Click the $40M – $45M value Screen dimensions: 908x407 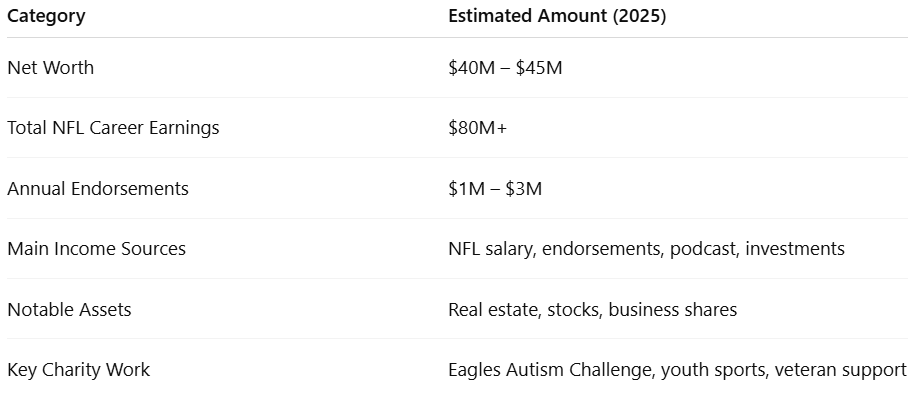(x=505, y=68)
